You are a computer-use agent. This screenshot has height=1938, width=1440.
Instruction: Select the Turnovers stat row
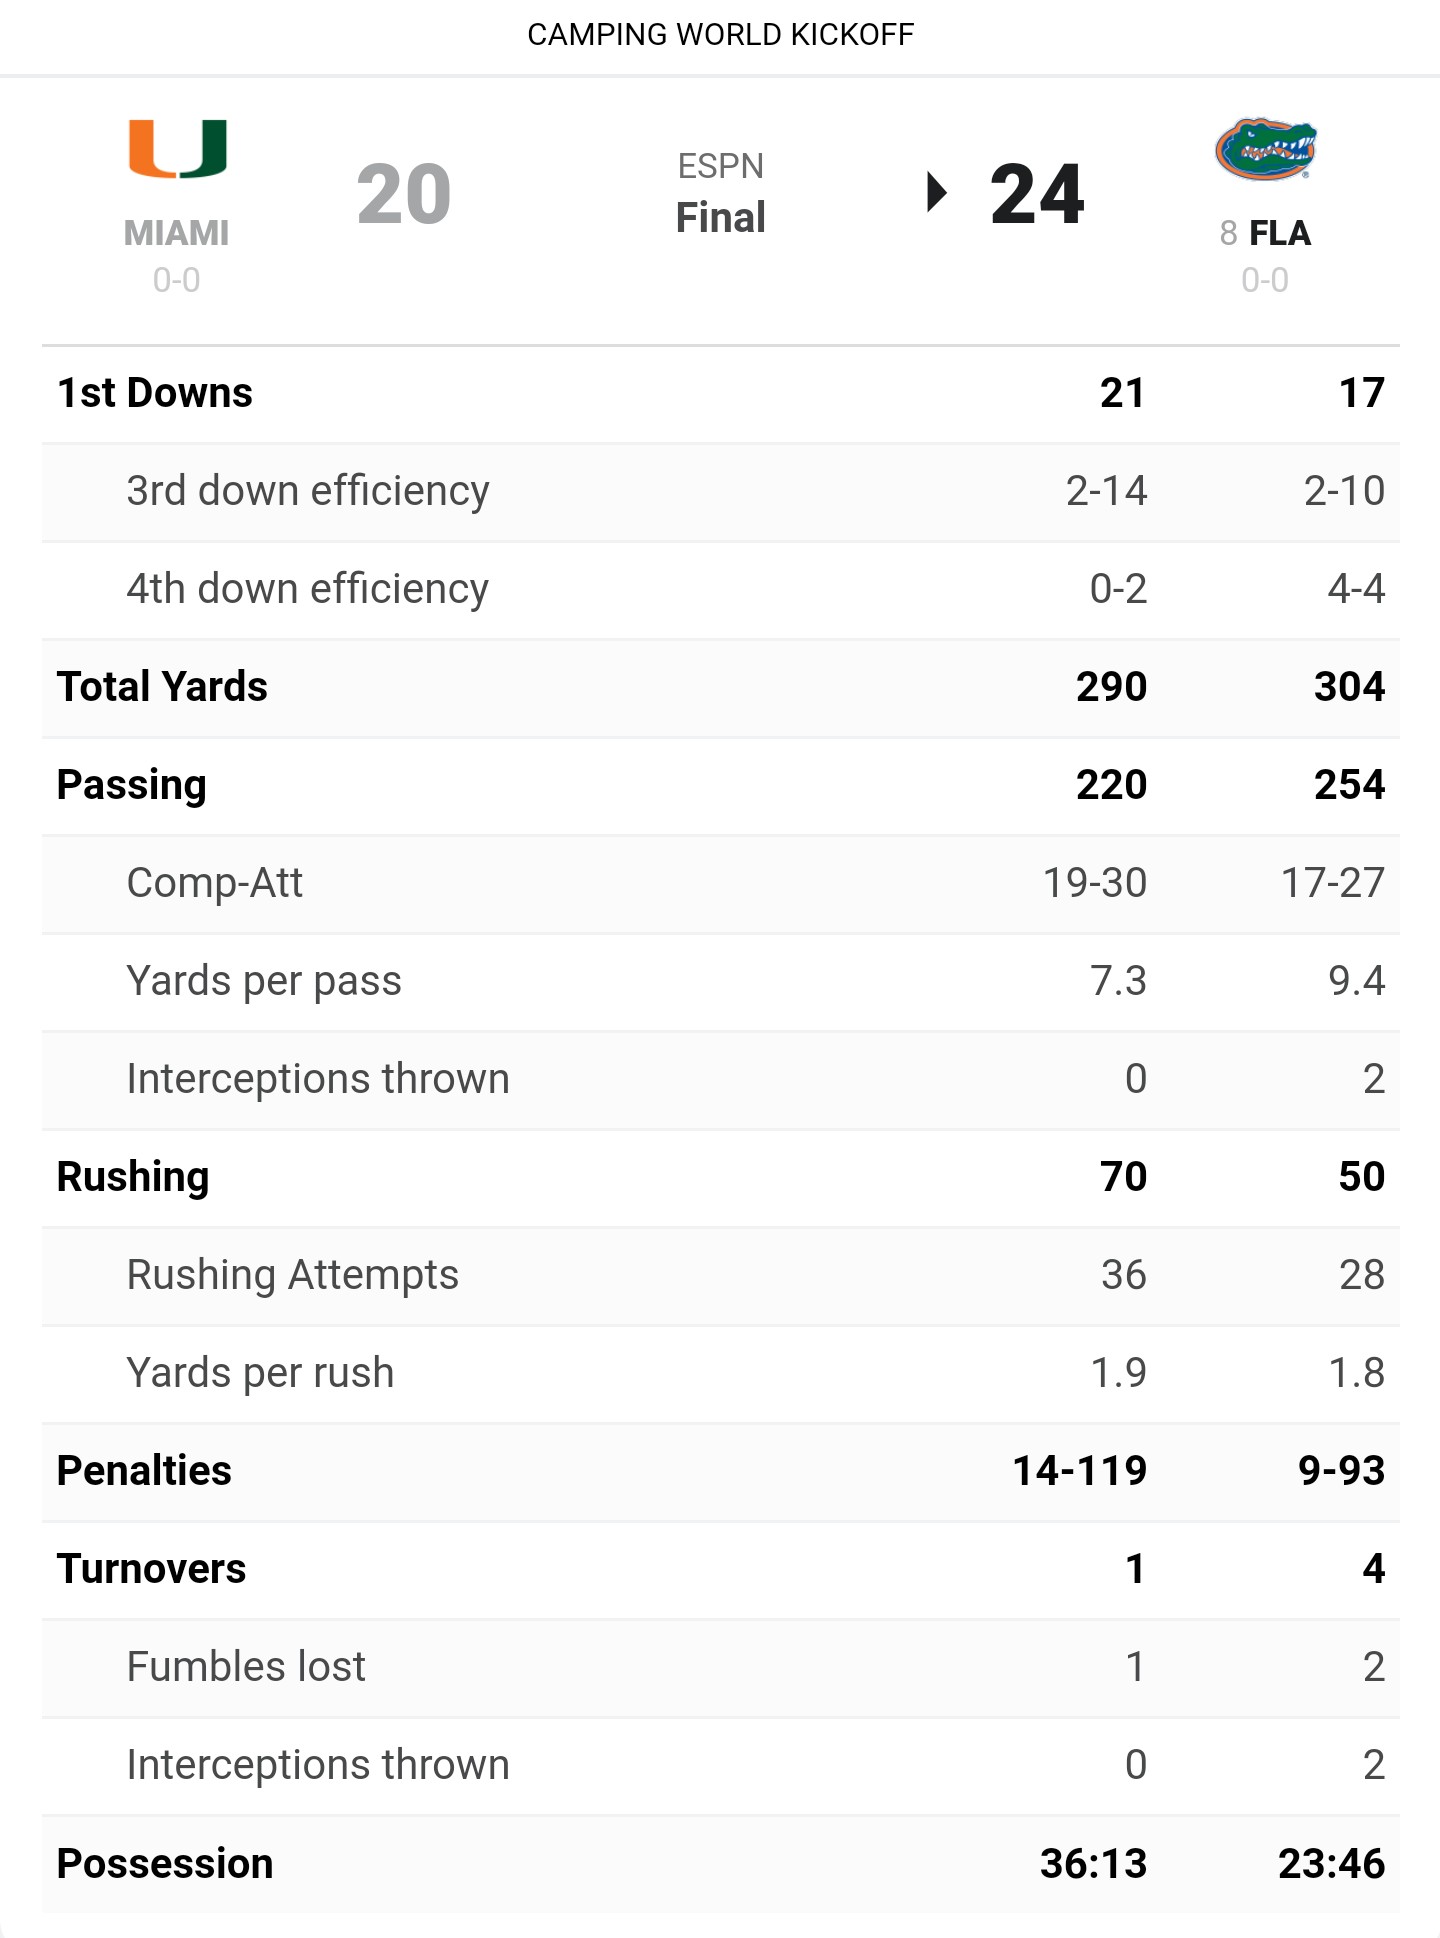coord(720,1569)
